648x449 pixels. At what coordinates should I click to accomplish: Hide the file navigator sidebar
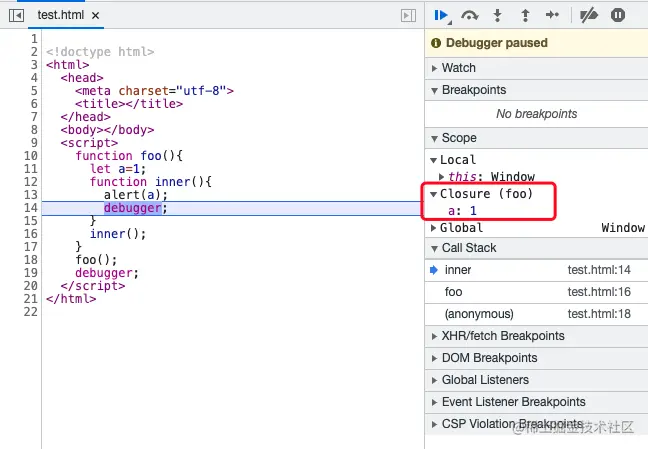pos(17,16)
